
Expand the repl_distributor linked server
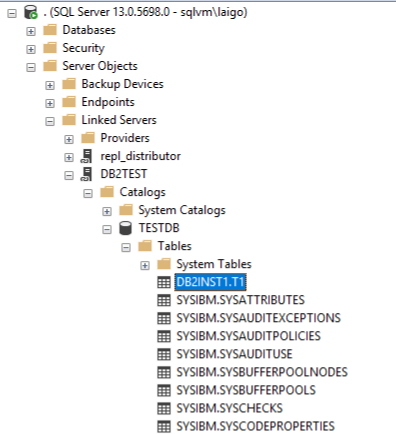69,157
